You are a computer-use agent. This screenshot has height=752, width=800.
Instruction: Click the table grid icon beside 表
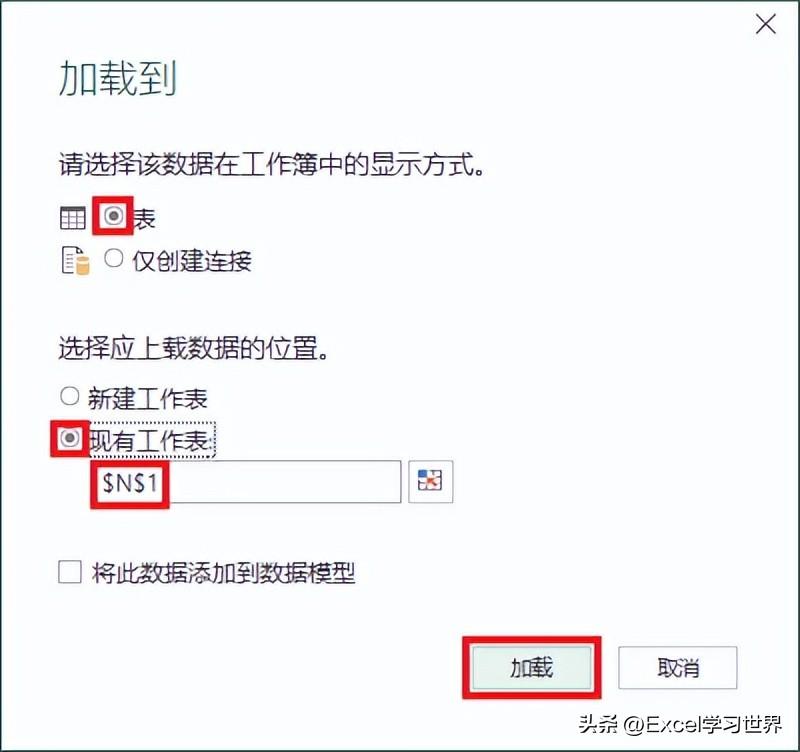pos(72,219)
